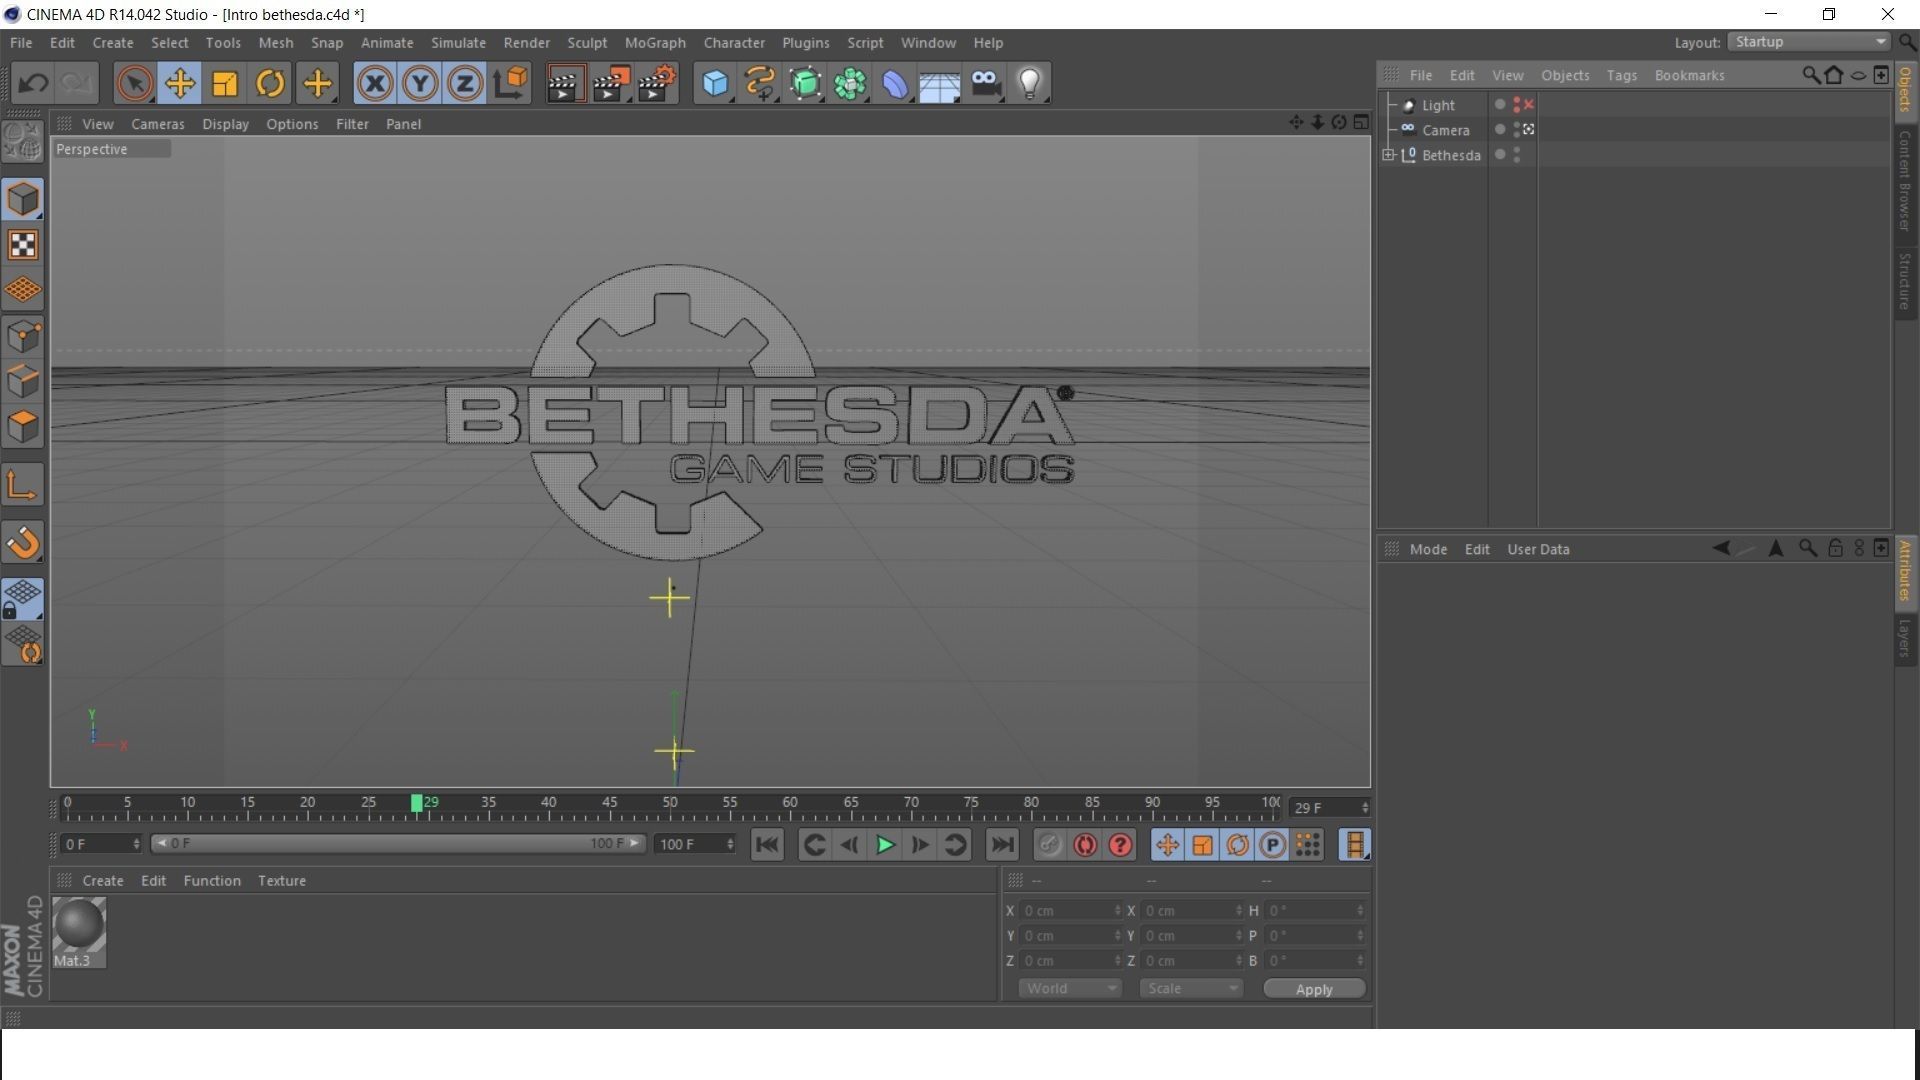The height and width of the screenshot is (1080, 1920).
Task: Open the MoGraph menu
Action: coord(655,43)
